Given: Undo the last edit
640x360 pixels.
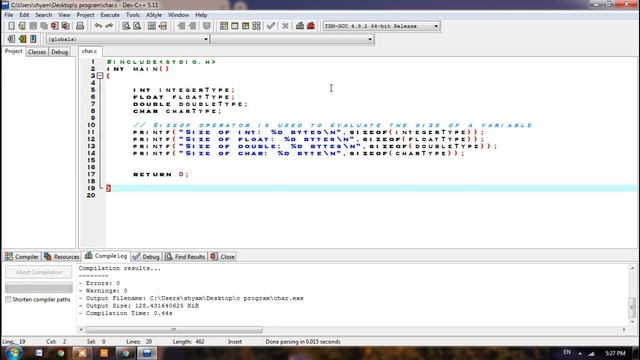Looking at the screenshot, I should tap(98, 26).
